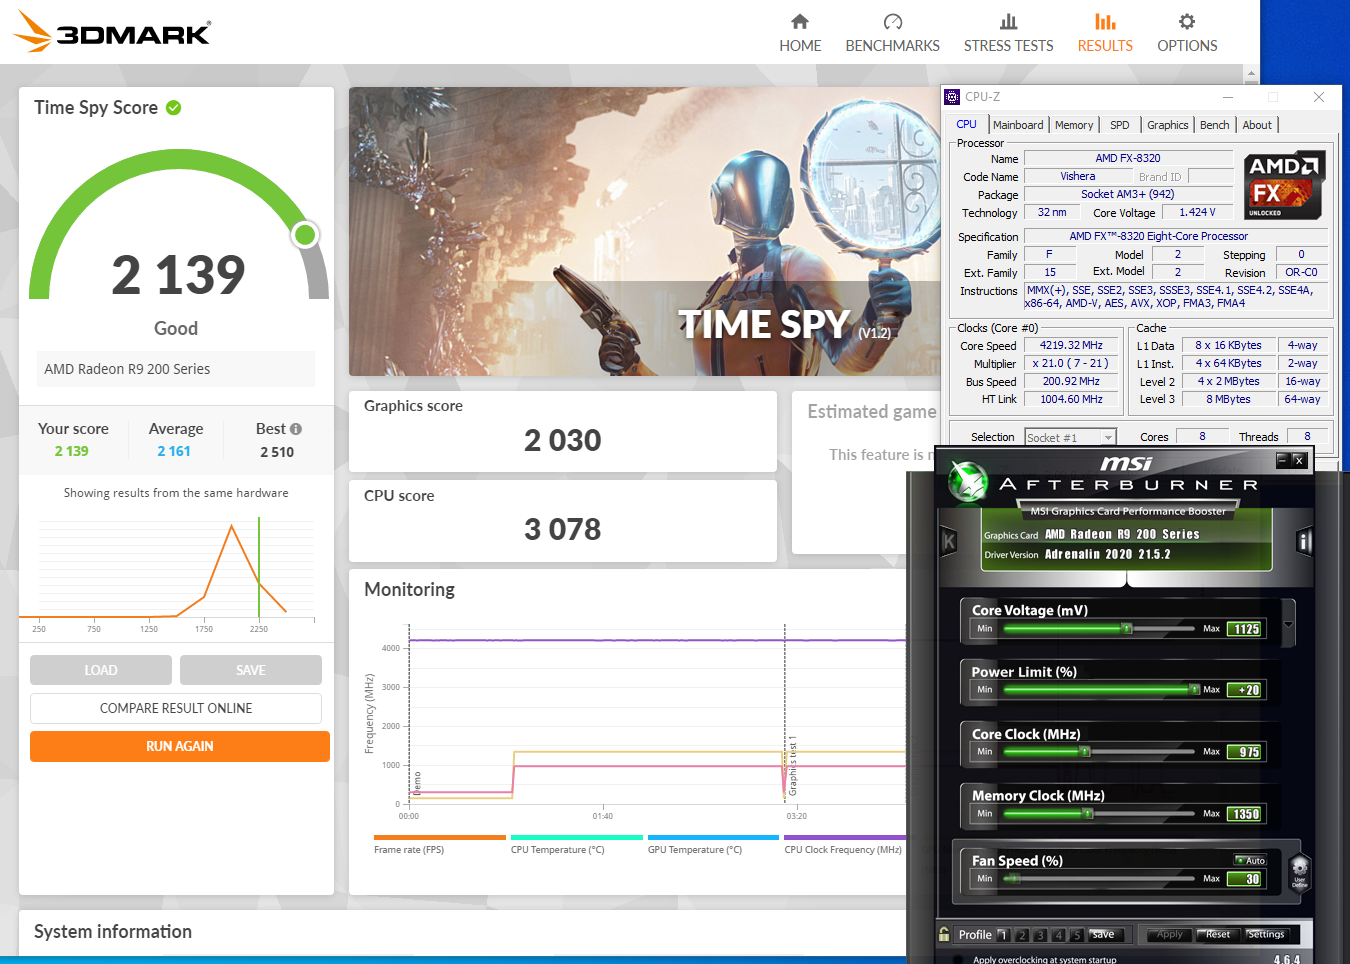The height and width of the screenshot is (964, 1350).
Task: Click the Power Limit slider handle
Action: tap(1194, 689)
